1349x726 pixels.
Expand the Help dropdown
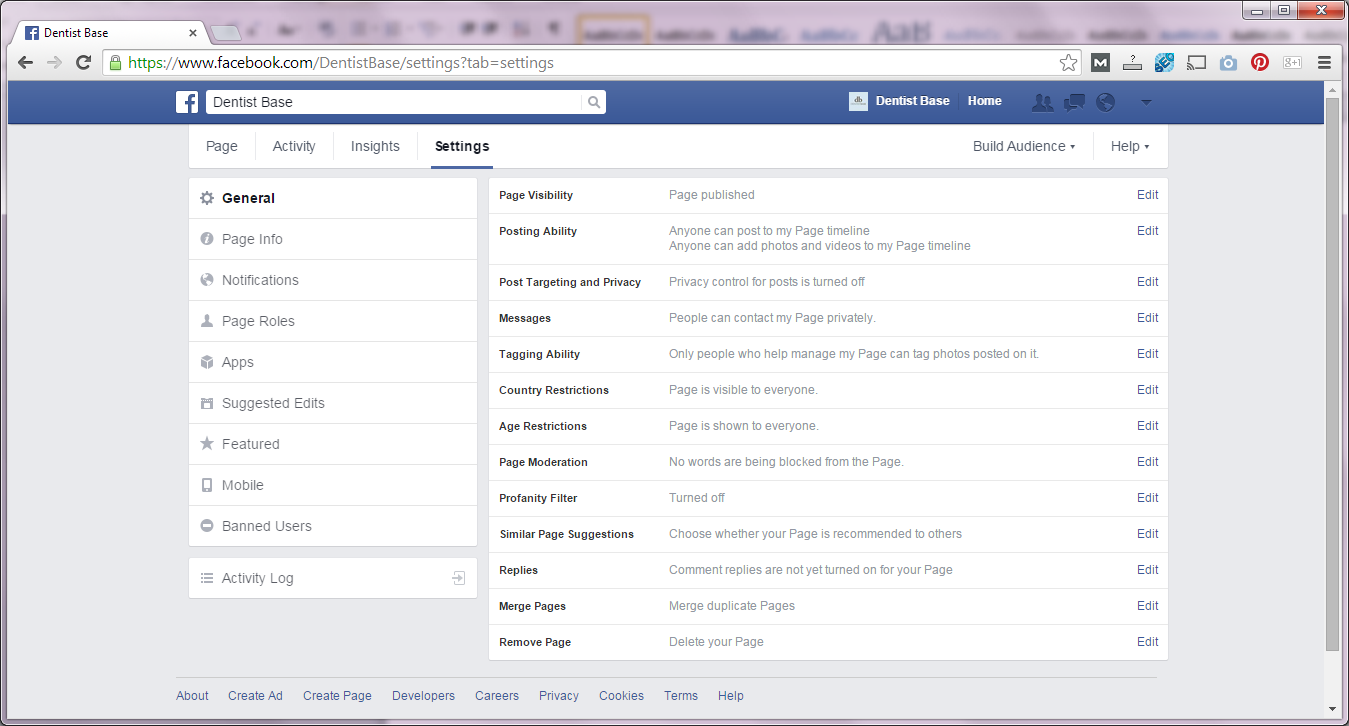click(x=1130, y=146)
